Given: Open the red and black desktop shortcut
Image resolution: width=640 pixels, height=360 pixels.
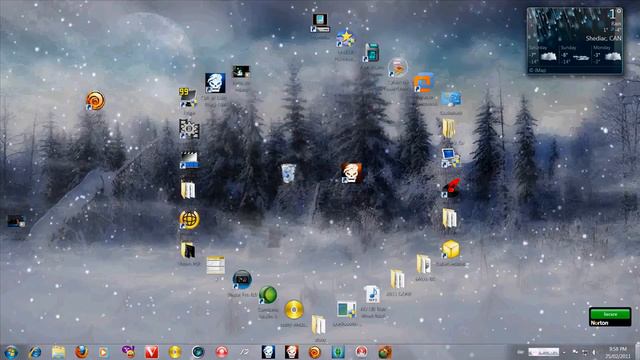Looking at the screenshot, I should click(451, 188).
